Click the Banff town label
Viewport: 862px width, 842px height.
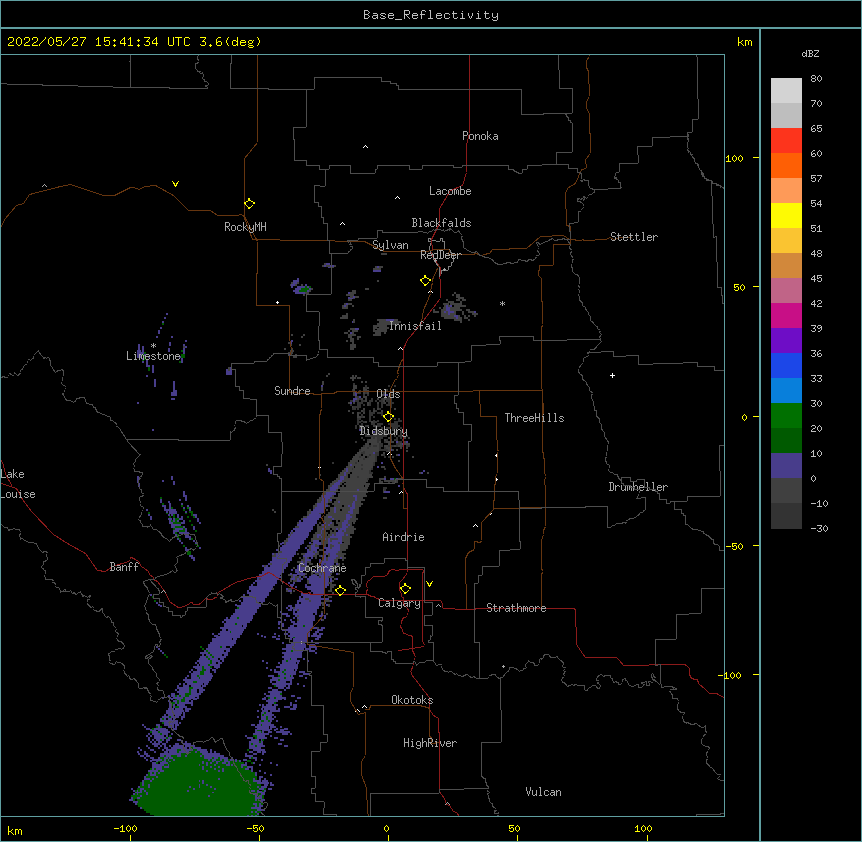(x=124, y=567)
